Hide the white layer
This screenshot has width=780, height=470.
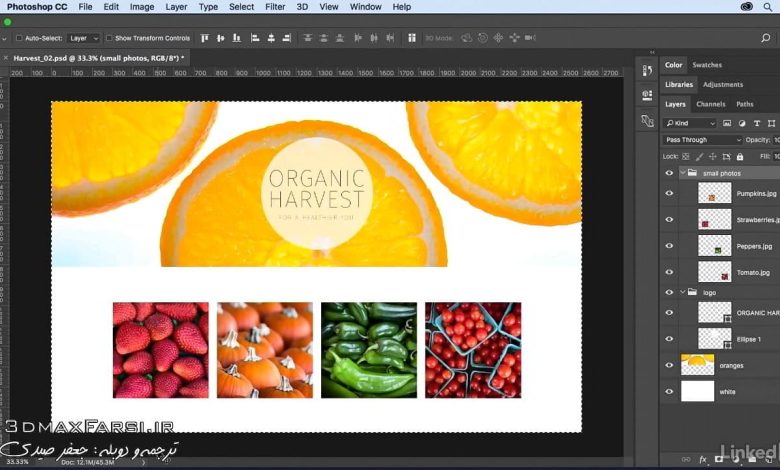click(x=669, y=391)
